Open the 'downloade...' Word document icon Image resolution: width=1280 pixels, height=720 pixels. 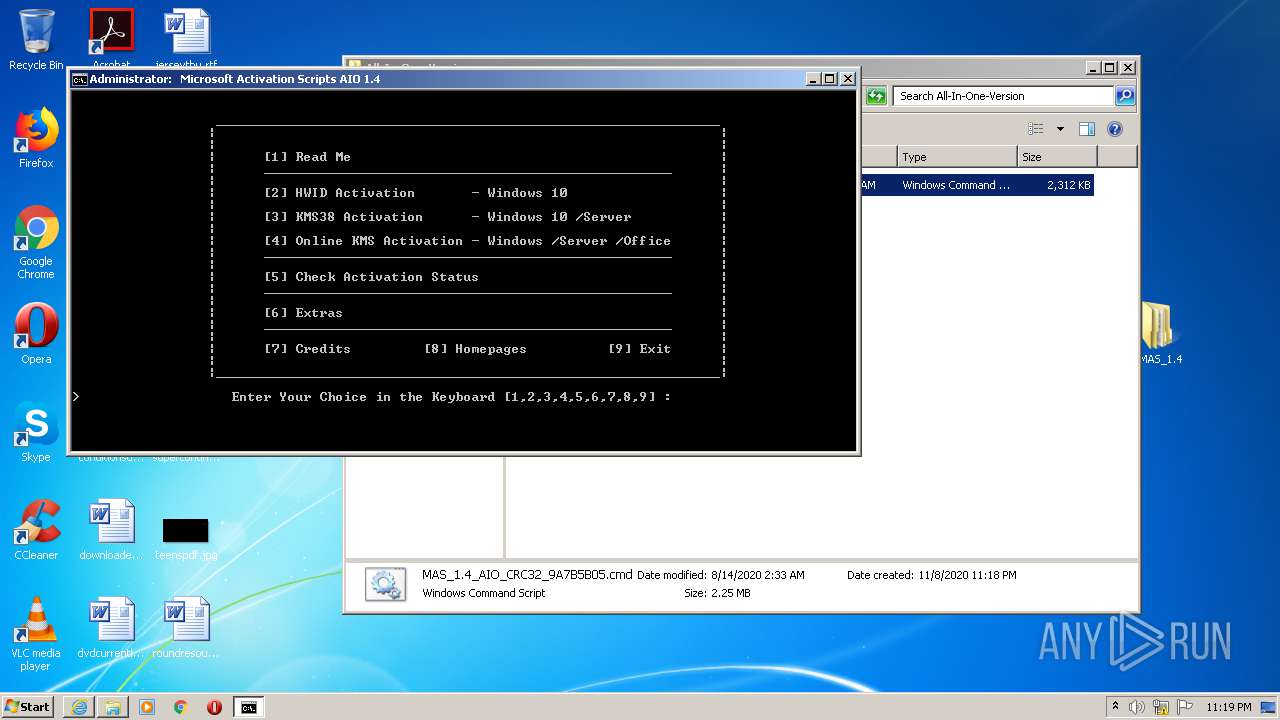pyautogui.click(x=111, y=530)
